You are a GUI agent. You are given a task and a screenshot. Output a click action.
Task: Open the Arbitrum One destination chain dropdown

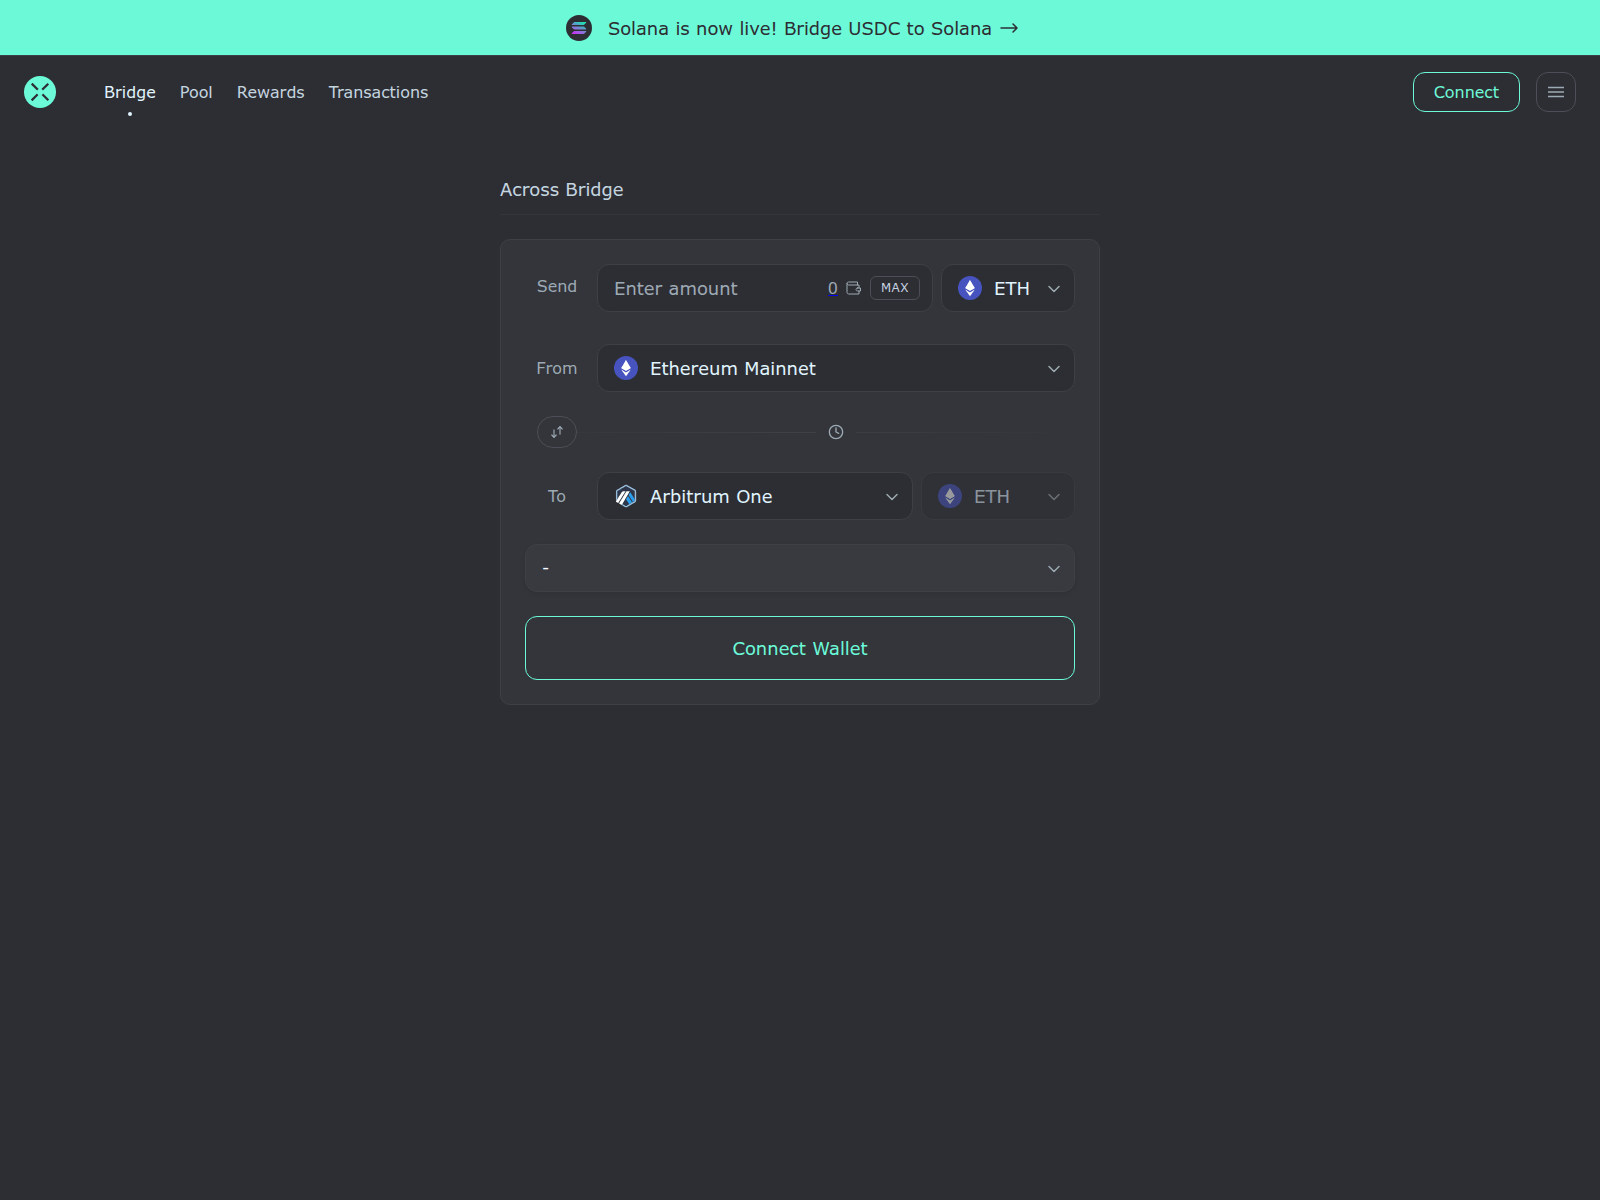[x=755, y=496]
